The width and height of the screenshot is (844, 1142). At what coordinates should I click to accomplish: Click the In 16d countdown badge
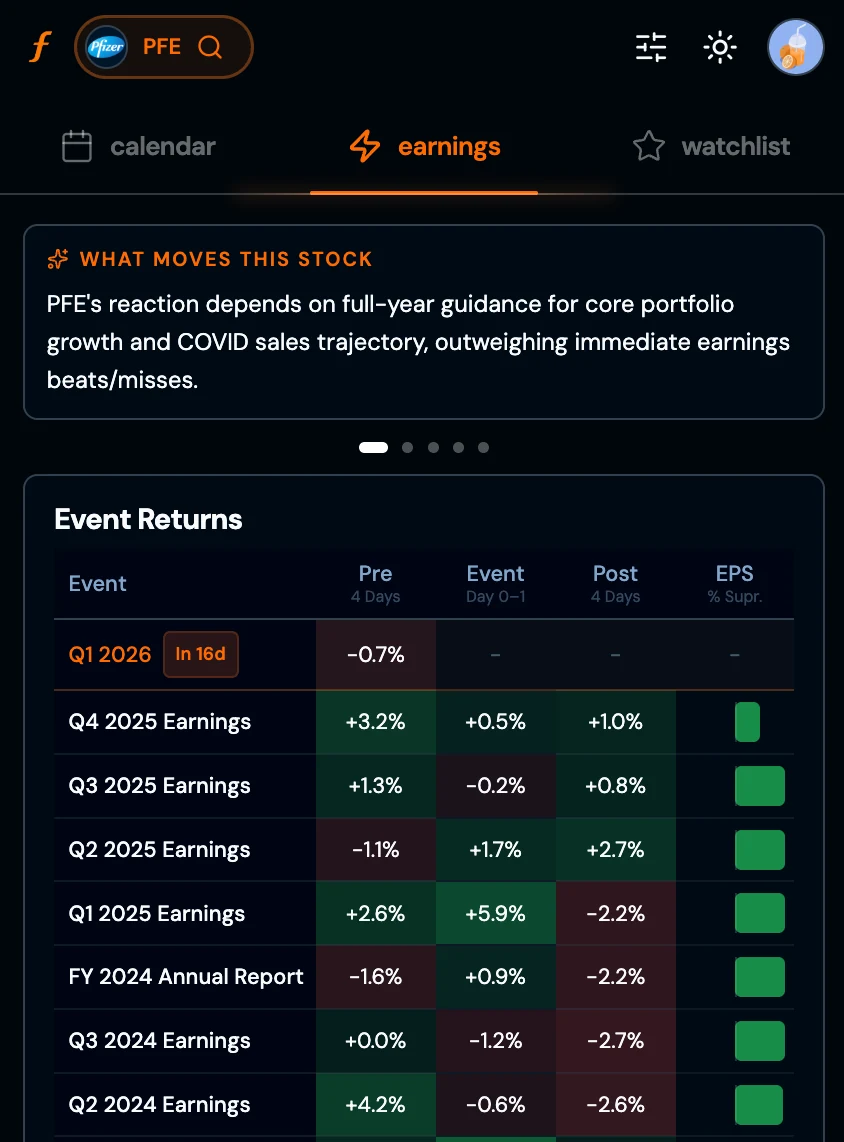pyautogui.click(x=200, y=654)
